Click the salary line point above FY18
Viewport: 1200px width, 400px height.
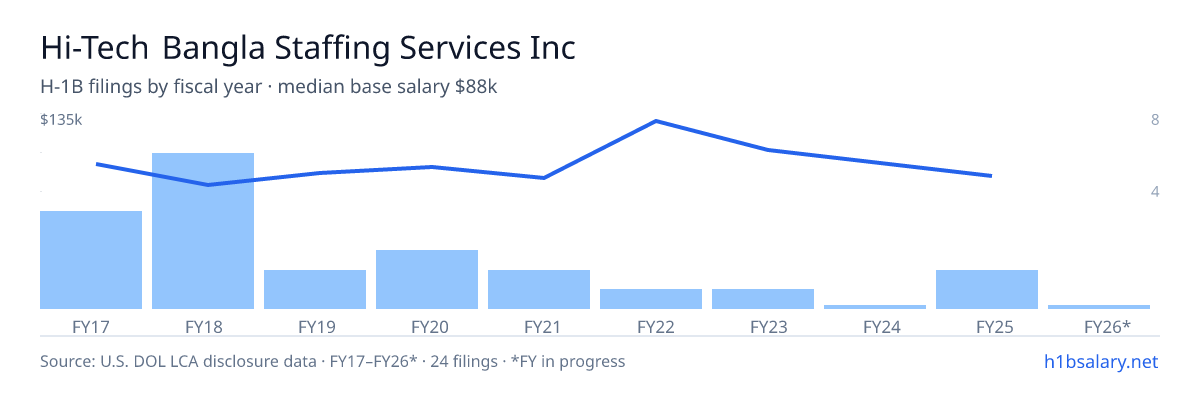[x=207, y=185]
